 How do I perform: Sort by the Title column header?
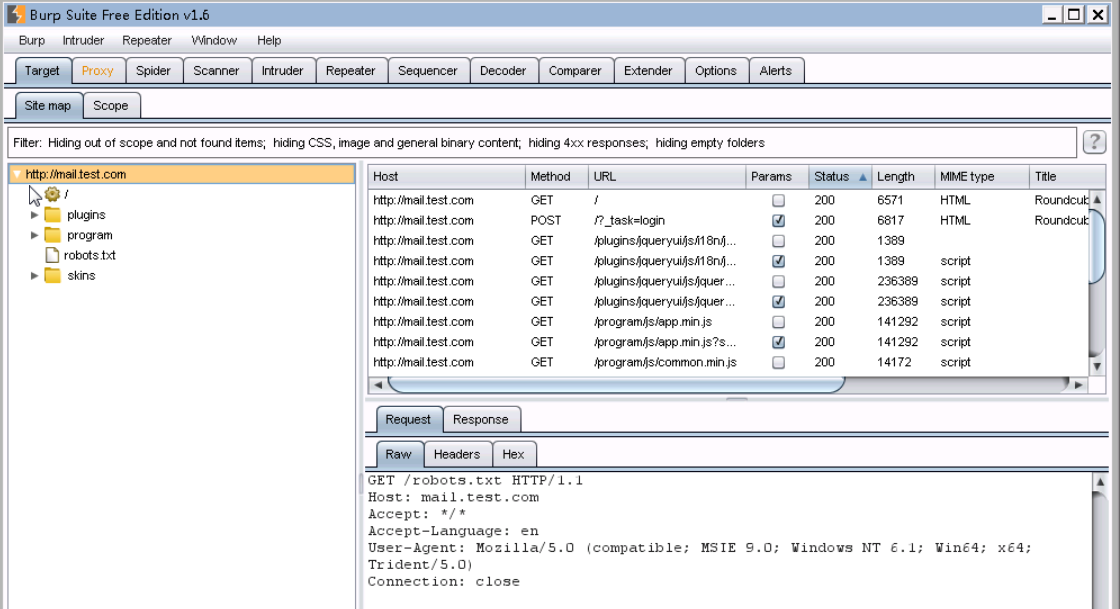[x=1067, y=176]
